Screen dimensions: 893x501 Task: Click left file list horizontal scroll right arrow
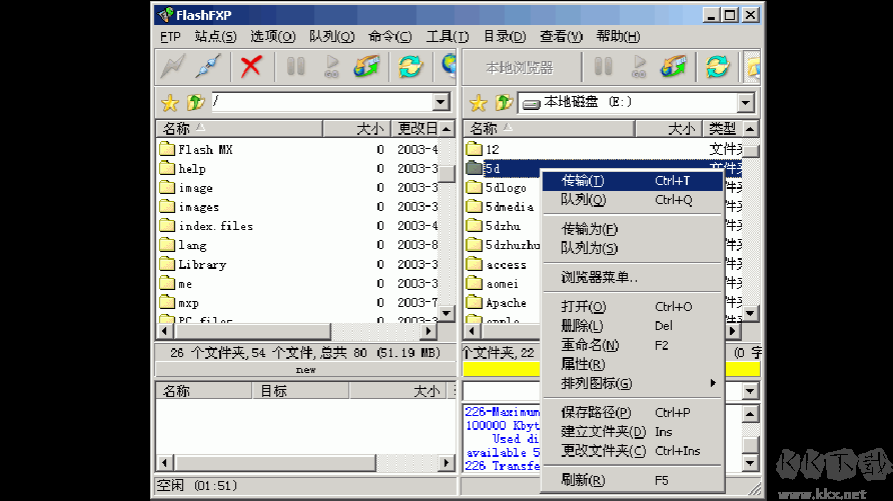pos(429,331)
